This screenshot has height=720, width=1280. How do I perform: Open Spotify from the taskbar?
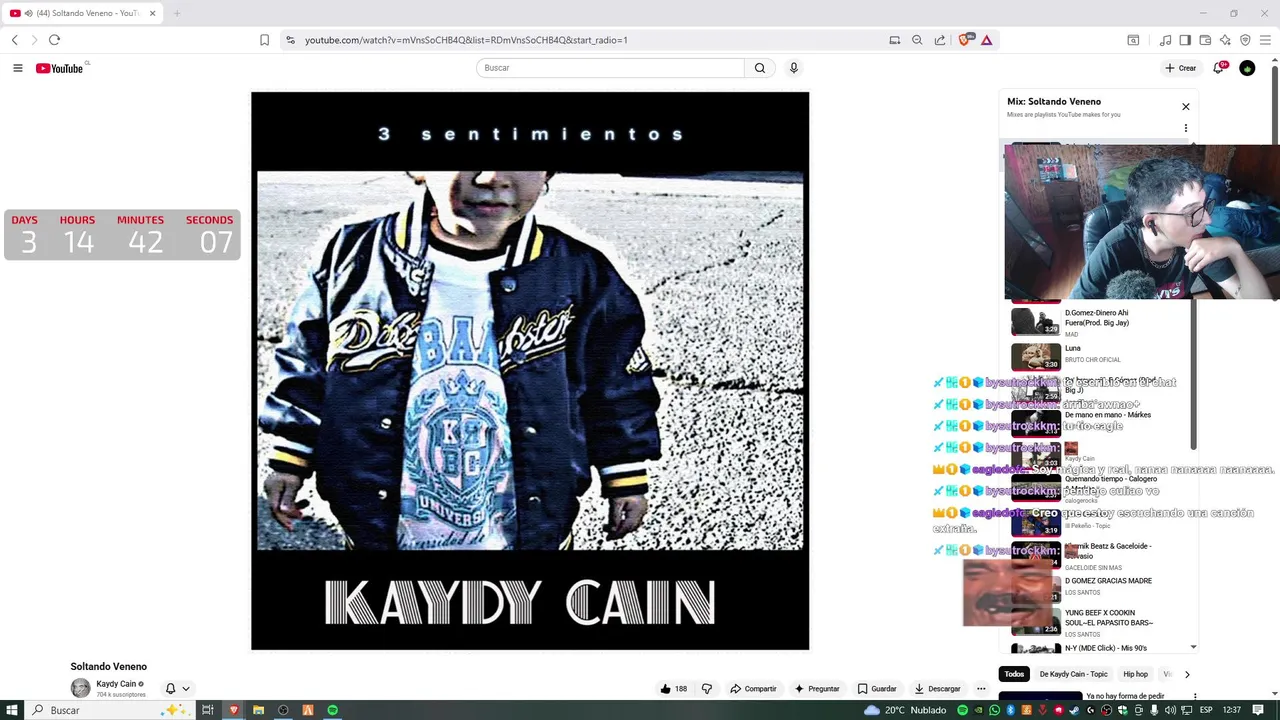click(x=332, y=710)
